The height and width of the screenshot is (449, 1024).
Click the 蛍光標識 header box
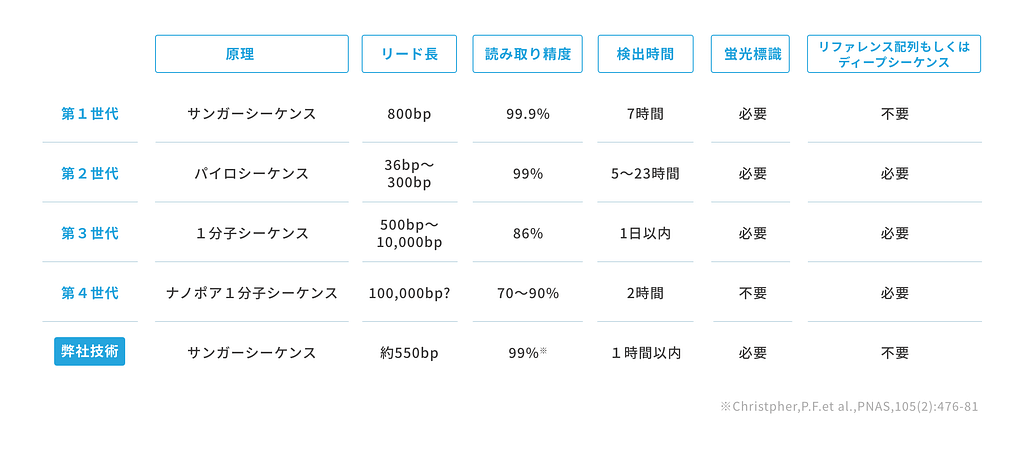(x=750, y=54)
